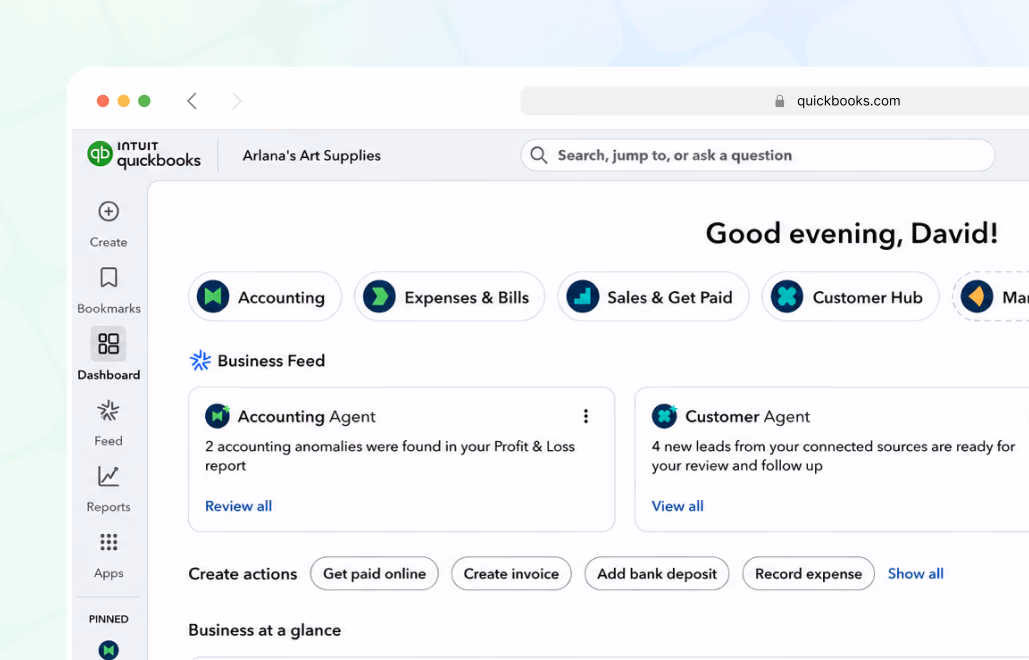Click the pinned Accounting icon under PINNED
This screenshot has width=1029, height=660.
tap(108, 650)
